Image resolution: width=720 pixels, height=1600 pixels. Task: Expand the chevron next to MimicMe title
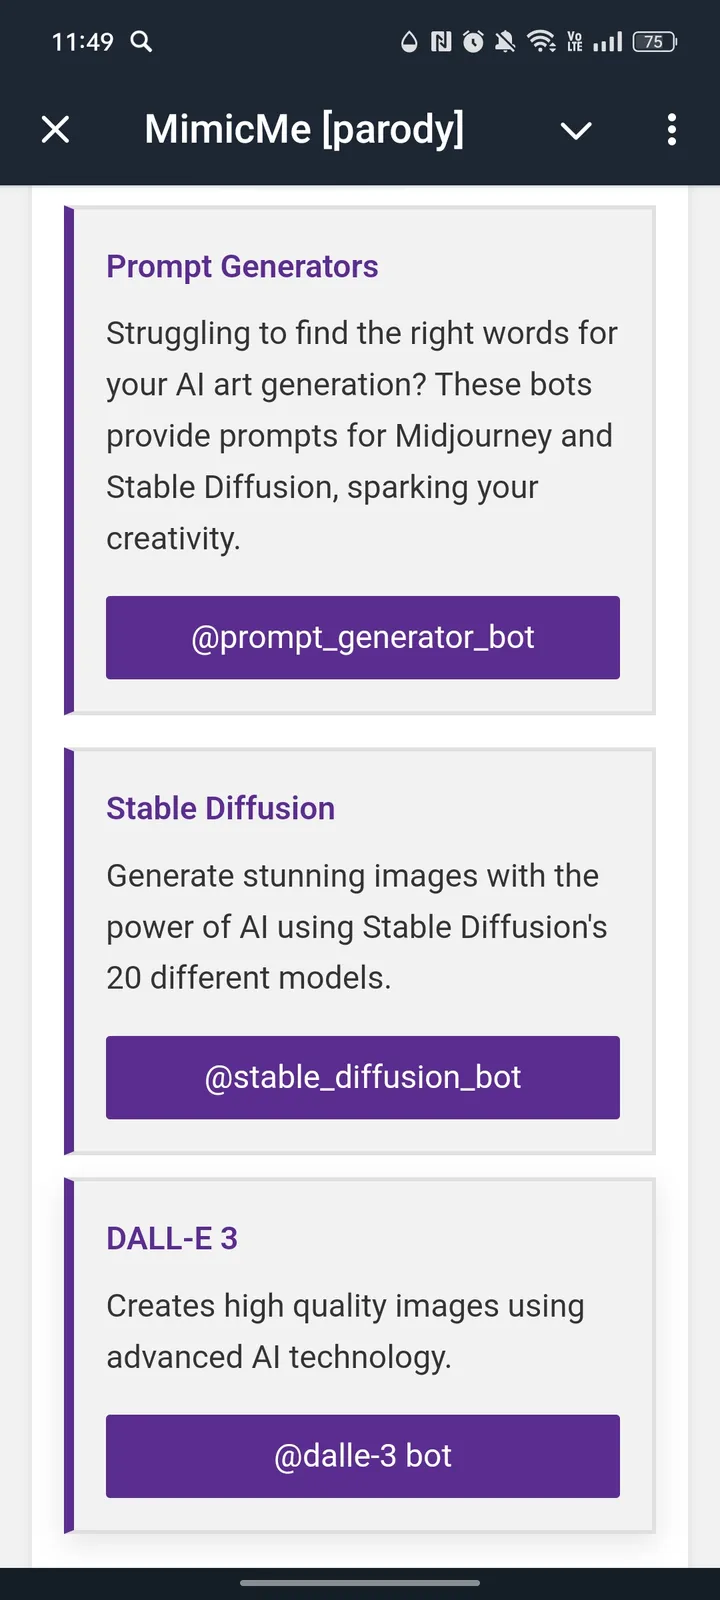575,131
